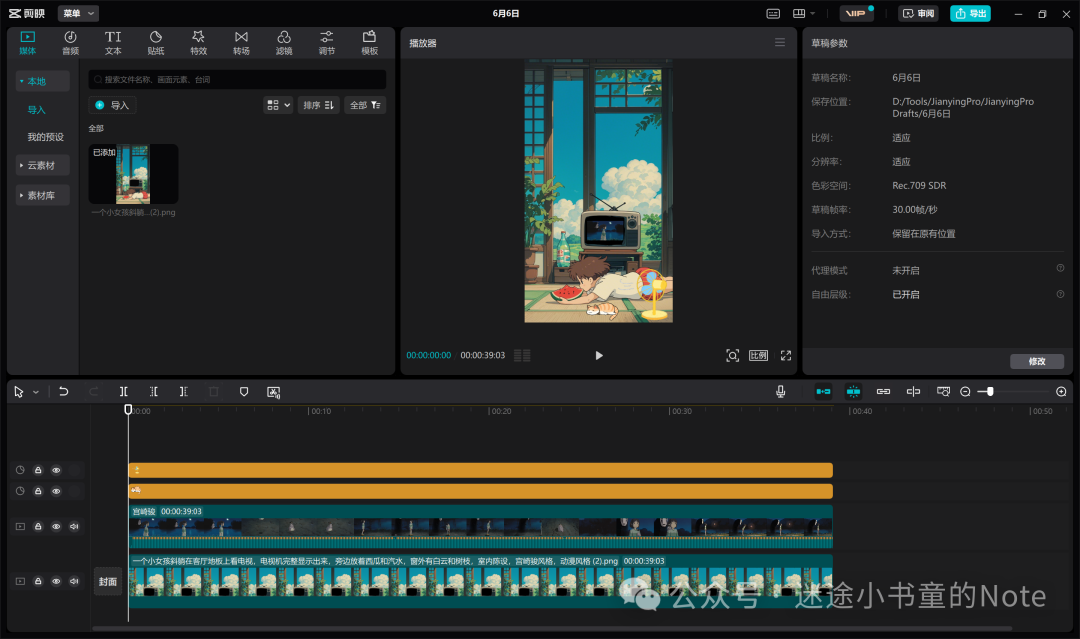Screen dimensions: 1080x639
Task: Open the 全部 filter dropdown
Action: (x=365, y=105)
